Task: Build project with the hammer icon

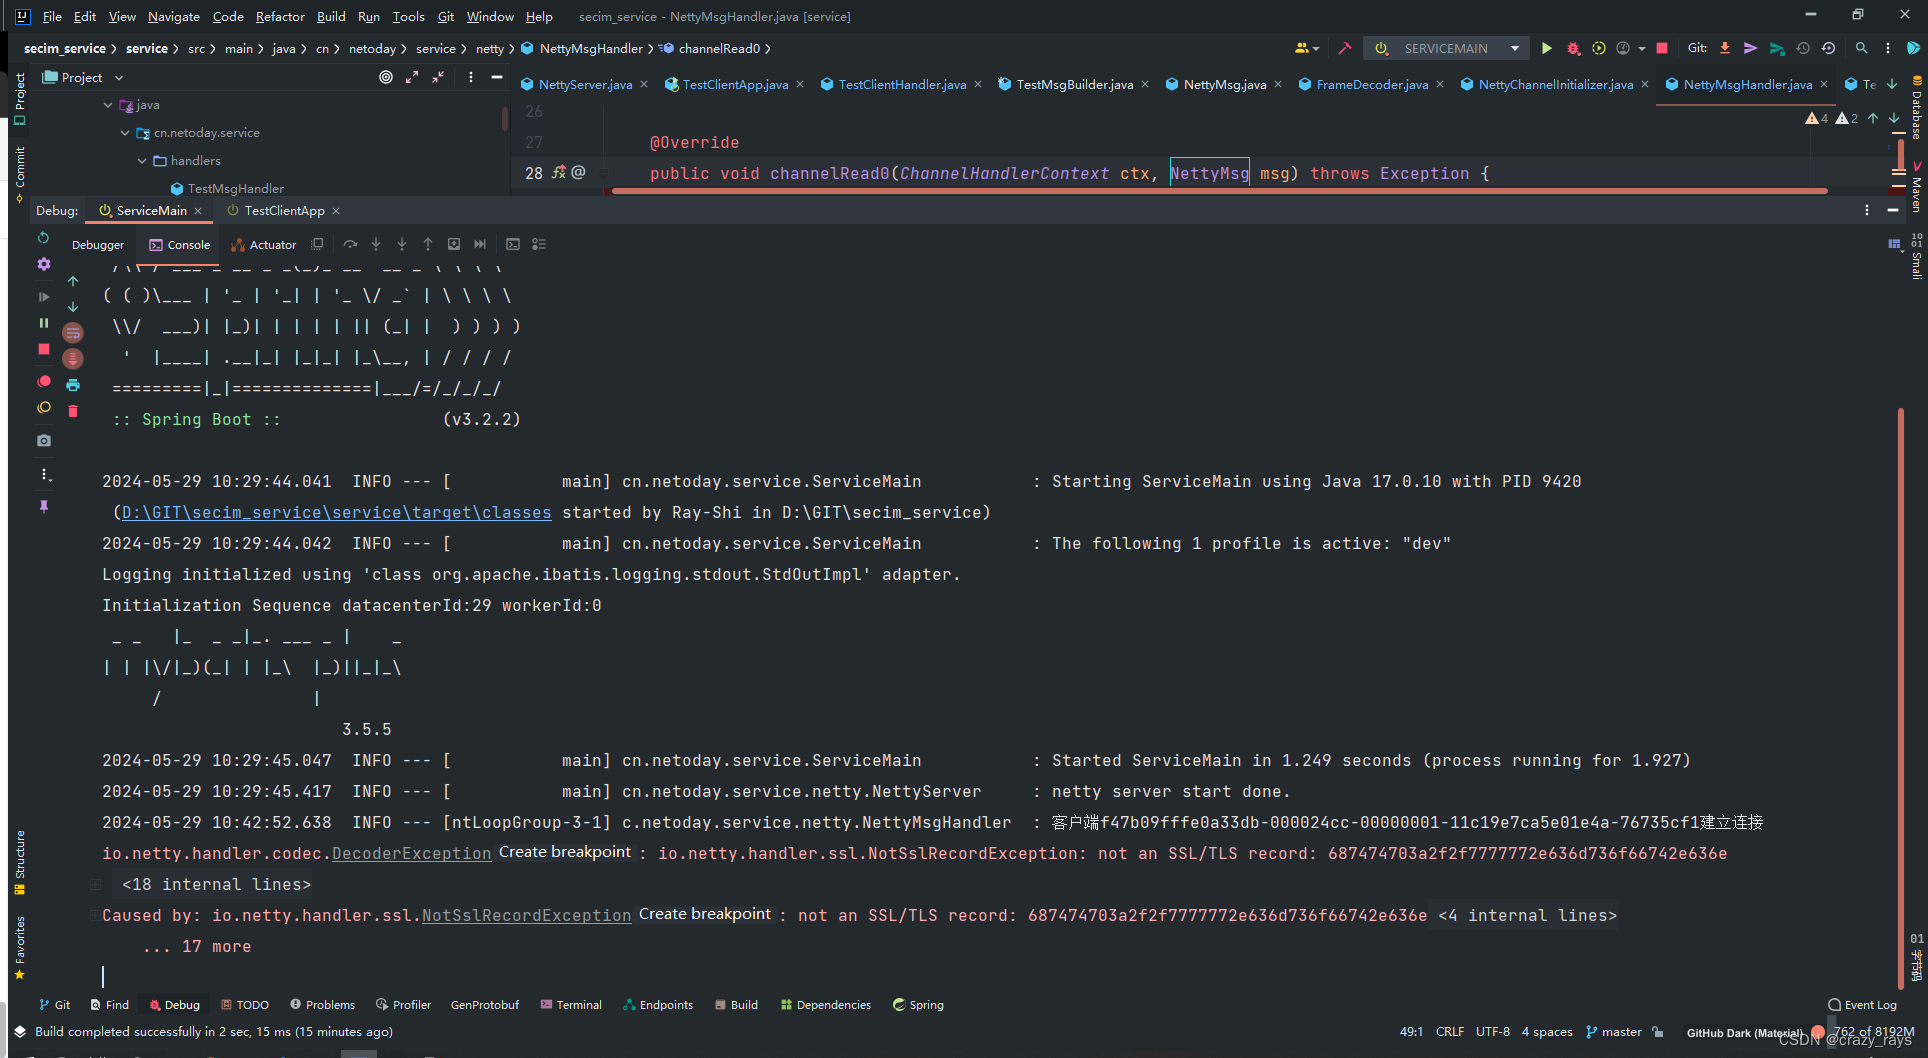Action: coord(1345,48)
